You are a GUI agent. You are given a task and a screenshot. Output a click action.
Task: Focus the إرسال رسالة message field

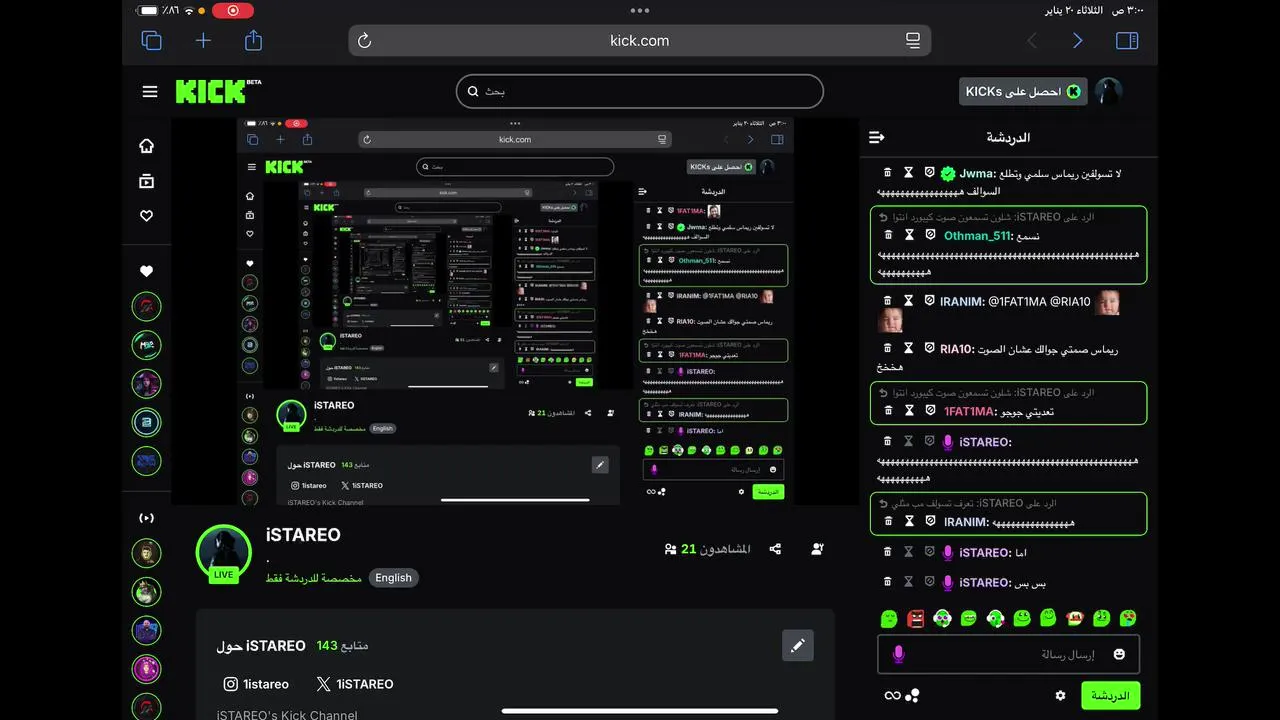tap(1008, 654)
